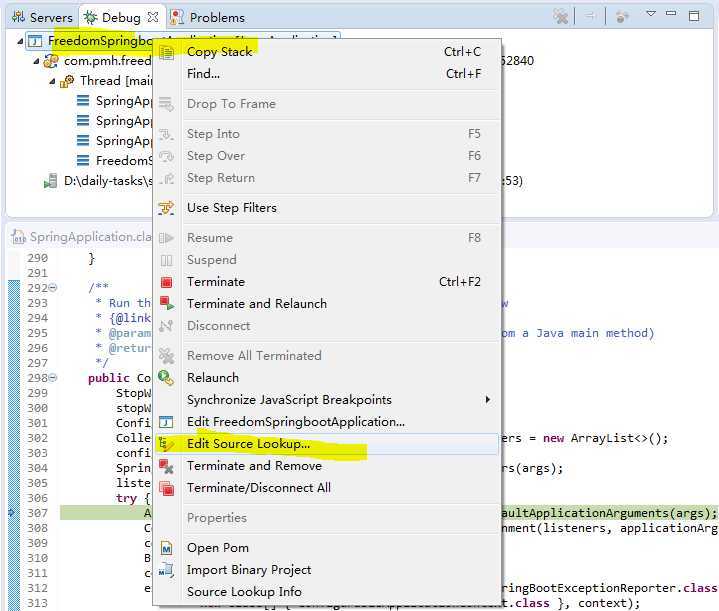Fold the method at line 298
Image resolution: width=719 pixels, height=611 pixels.
(53, 378)
